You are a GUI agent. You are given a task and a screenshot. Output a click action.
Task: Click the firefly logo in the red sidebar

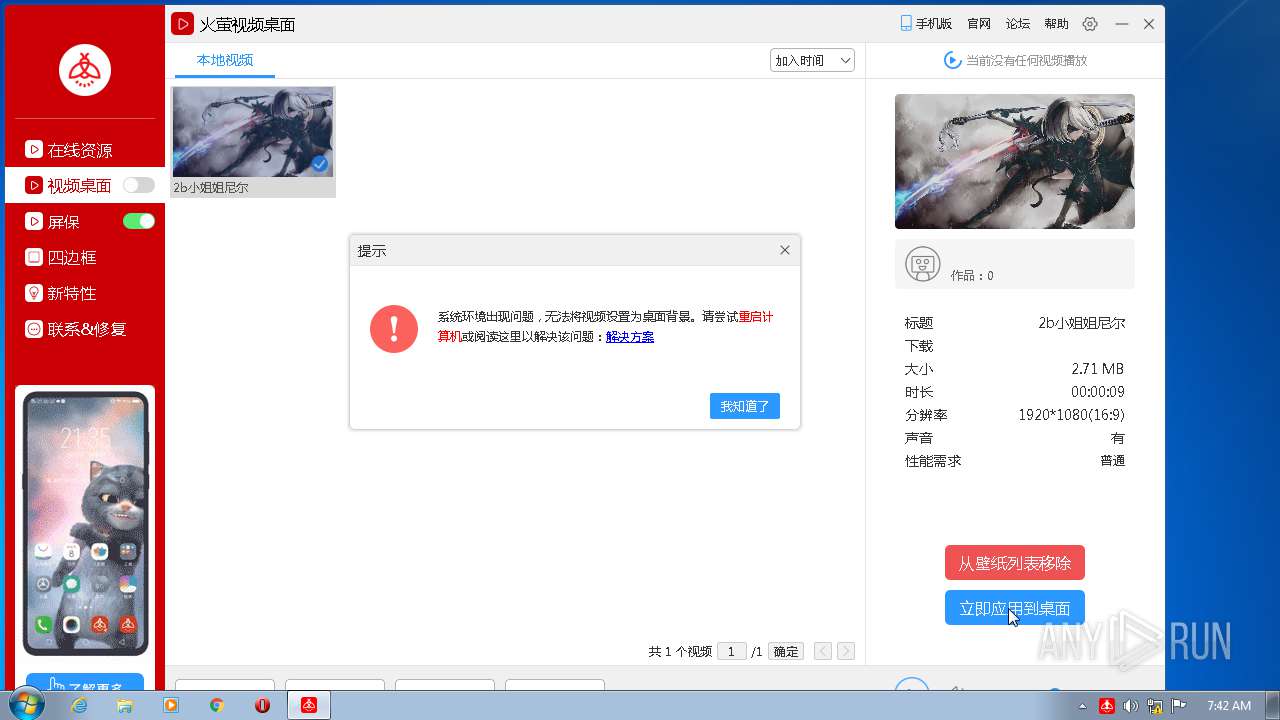pos(85,70)
